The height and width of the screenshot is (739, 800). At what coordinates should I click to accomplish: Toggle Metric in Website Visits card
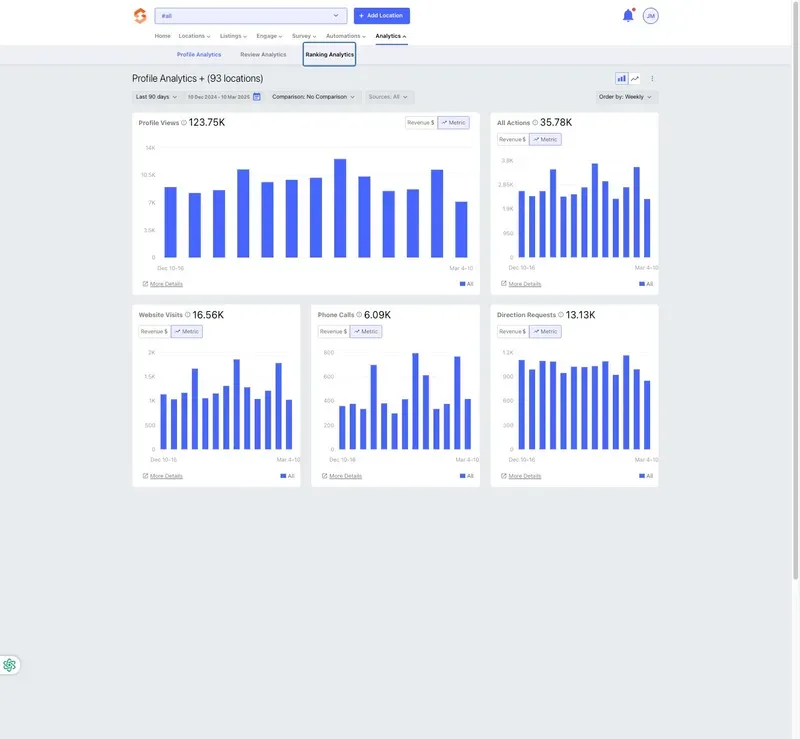[187, 332]
